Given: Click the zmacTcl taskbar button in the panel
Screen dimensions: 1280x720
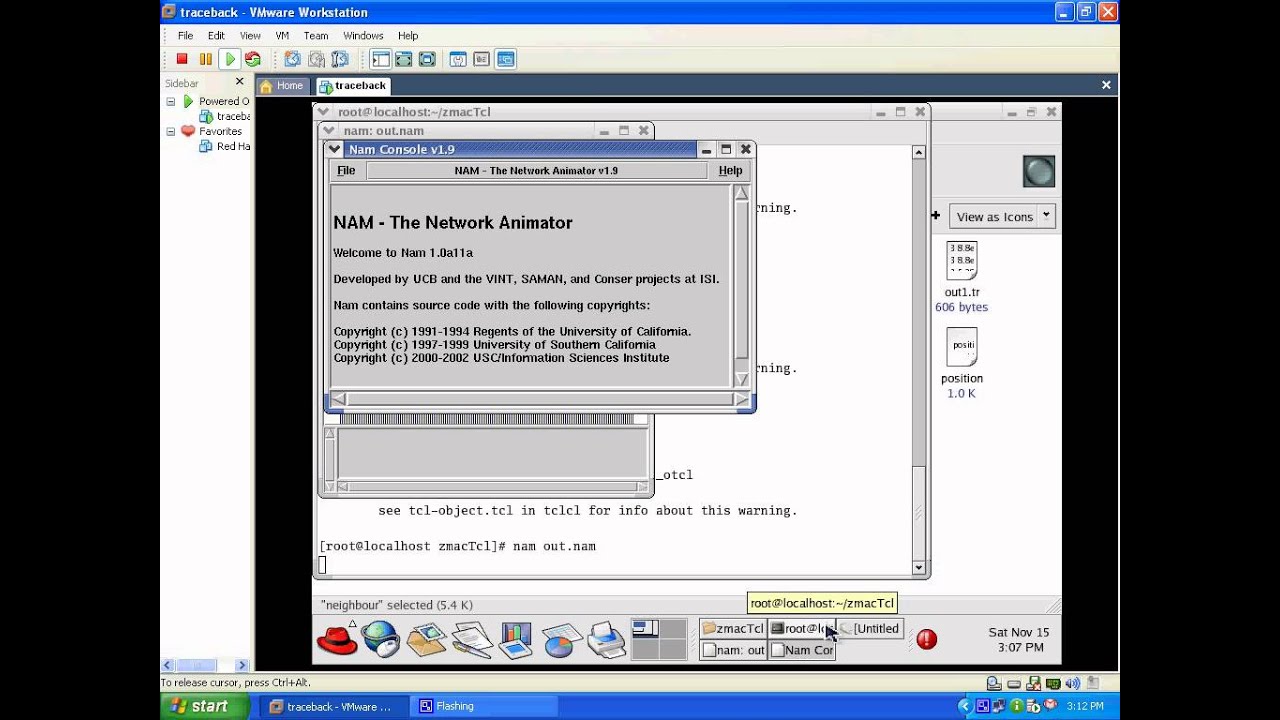Looking at the screenshot, I should pyautogui.click(x=733, y=628).
